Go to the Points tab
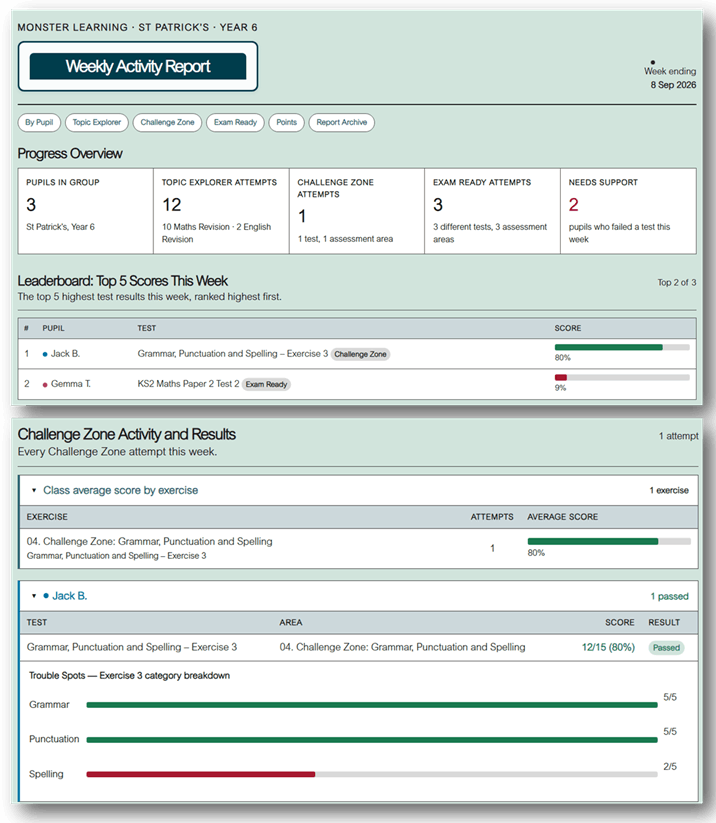Viewport: 716px width, 823px height. tap(287, 122)
